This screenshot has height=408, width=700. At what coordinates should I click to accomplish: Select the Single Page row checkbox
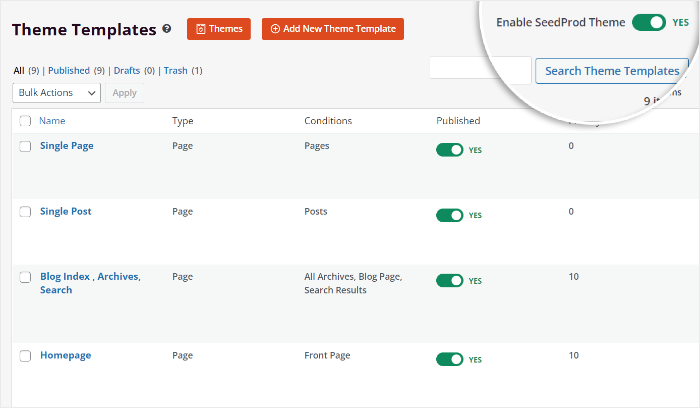[x=25, y=146]
